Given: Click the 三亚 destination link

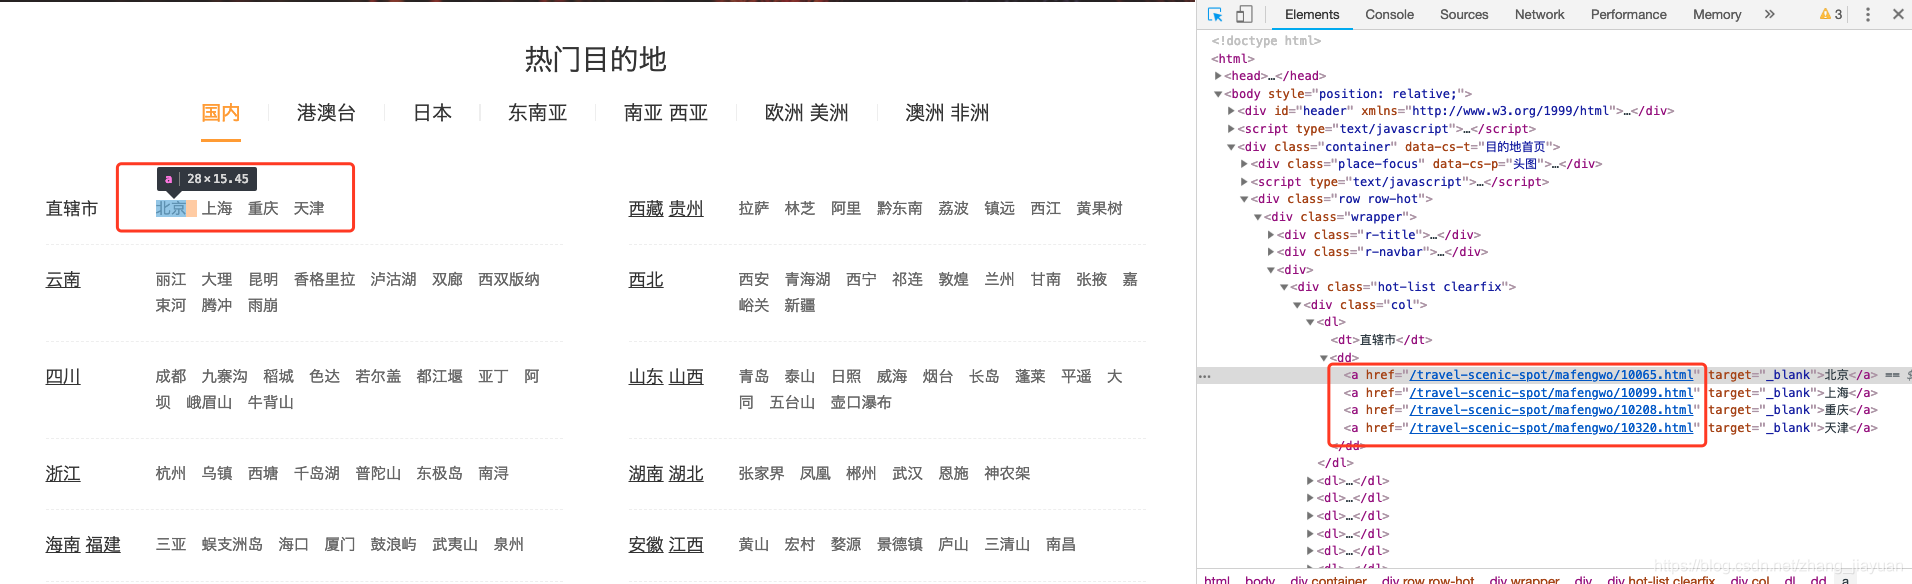Looking at the screenshot, I should coord(171,544).
